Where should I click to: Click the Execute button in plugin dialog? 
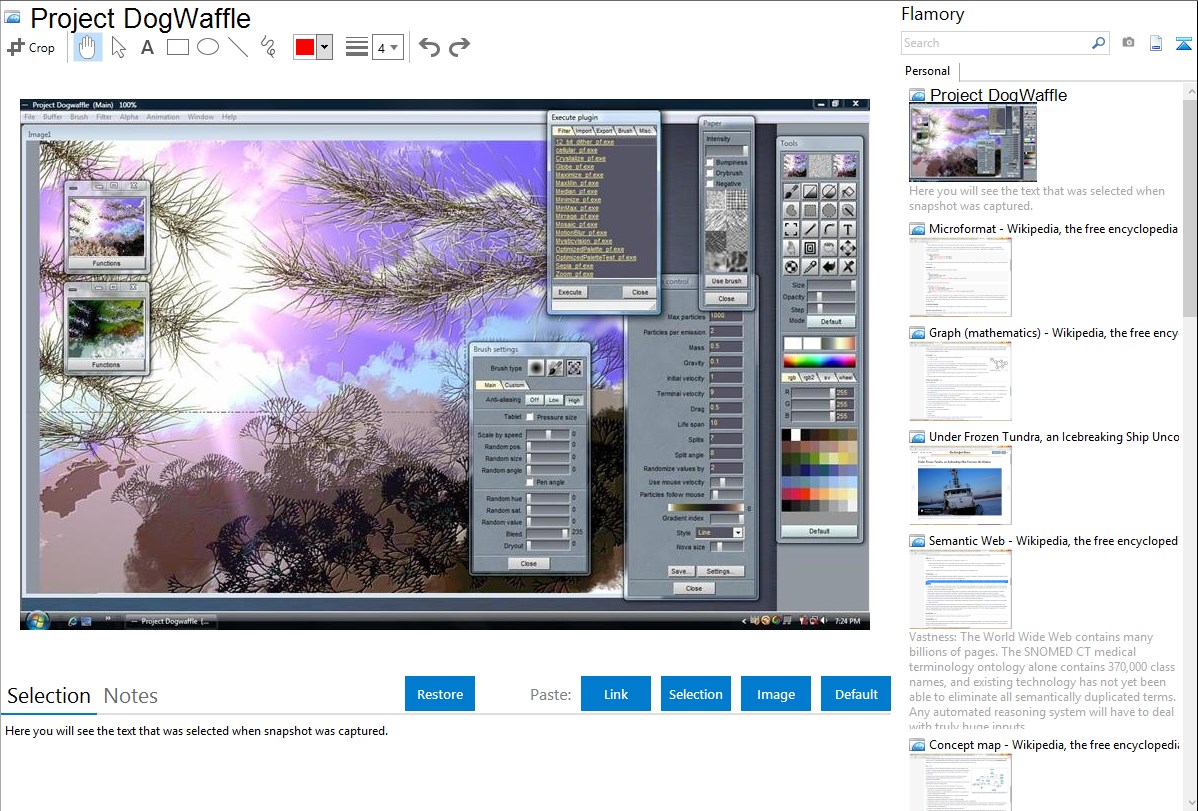click(570, 292)
